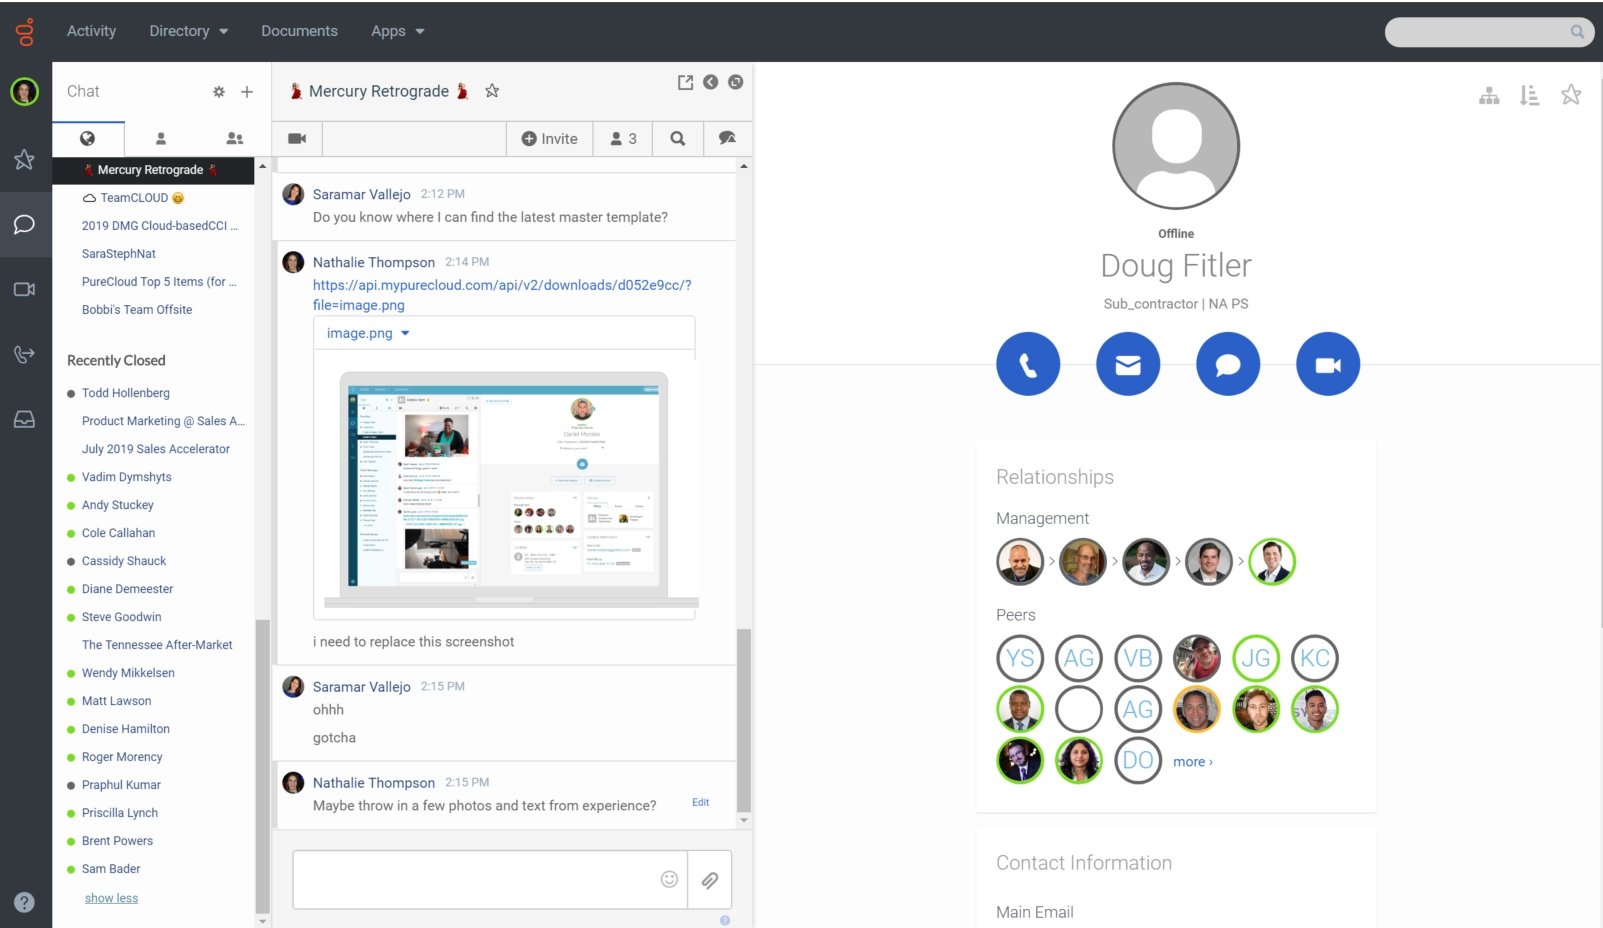Expand the Directory dropdown menu

(x=188, y=31)
